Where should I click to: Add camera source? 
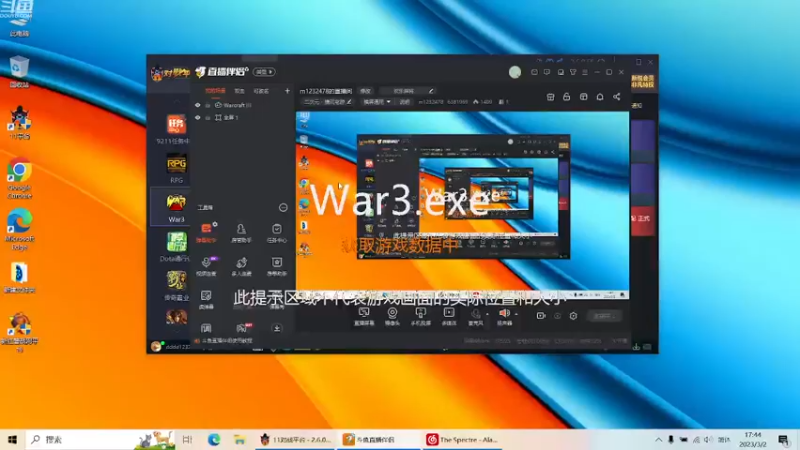392,316
